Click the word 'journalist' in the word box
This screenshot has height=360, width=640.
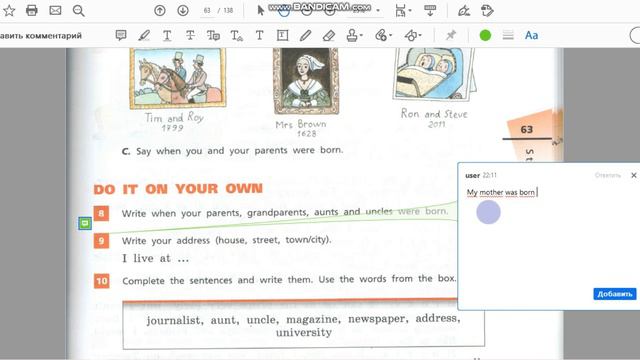pos(174,320)
